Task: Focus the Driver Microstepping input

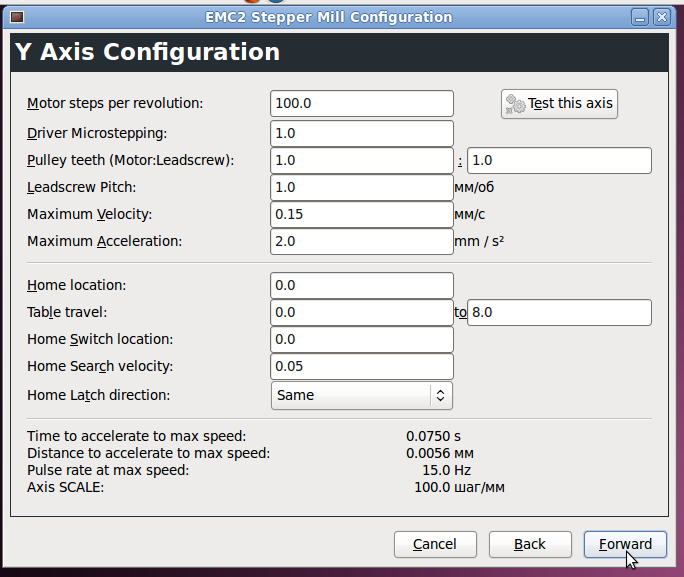Action: (362, 133)
